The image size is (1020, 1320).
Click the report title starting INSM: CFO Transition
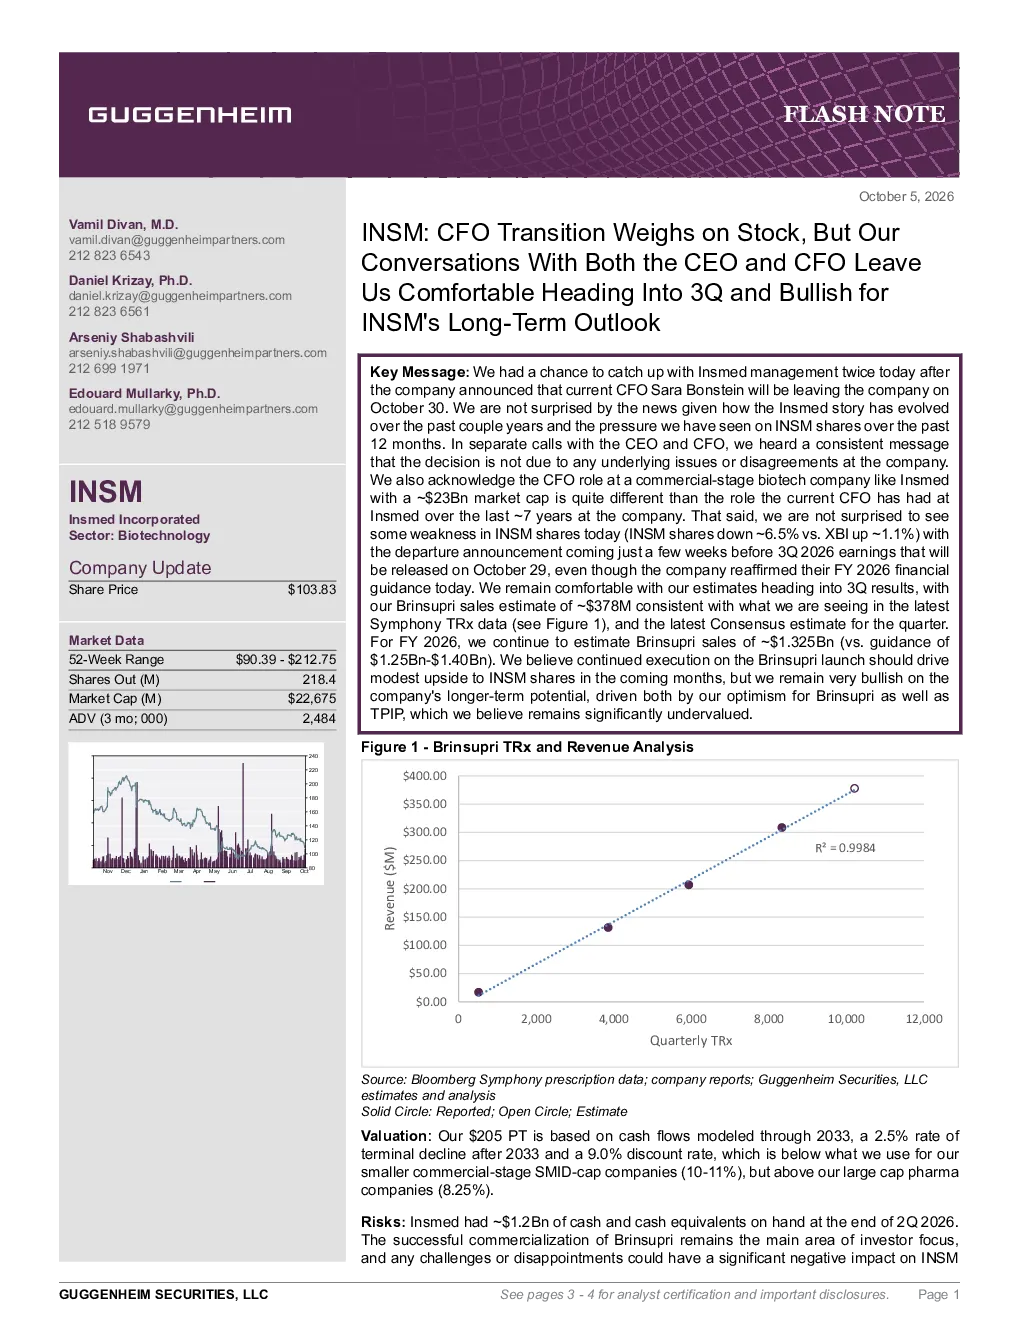pos(641,278)
